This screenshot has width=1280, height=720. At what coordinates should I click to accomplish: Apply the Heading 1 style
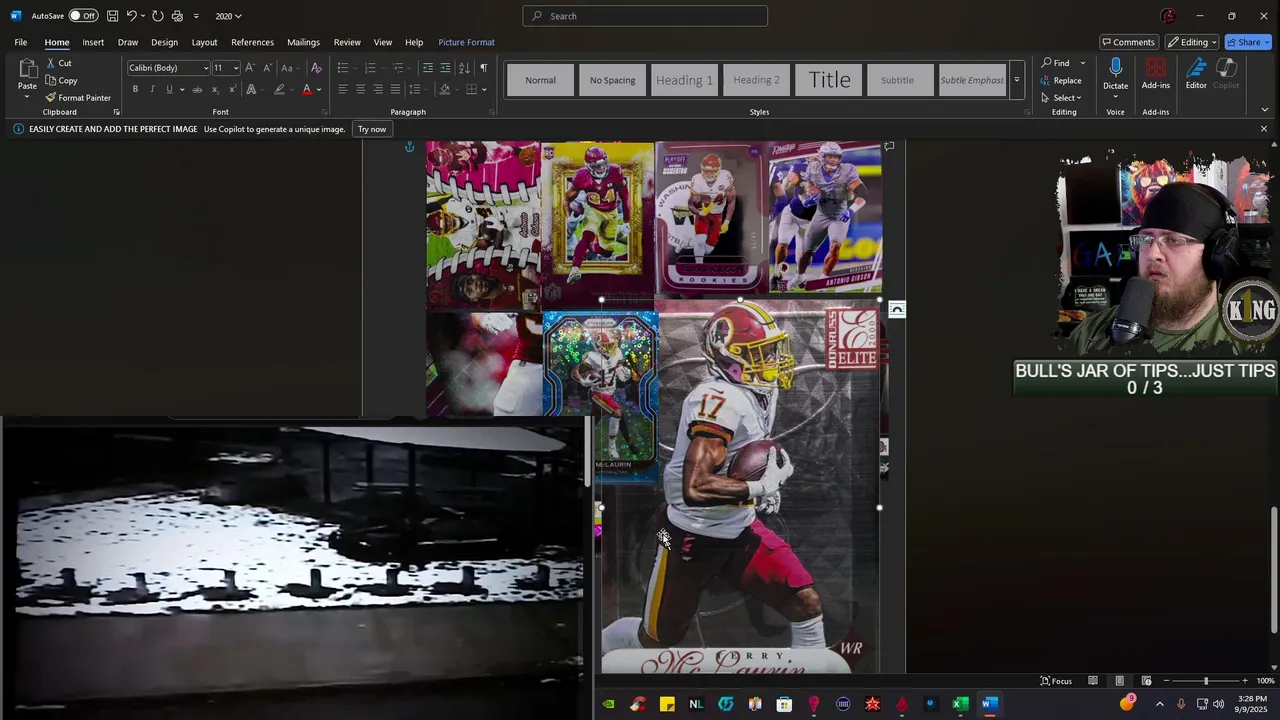point(684,80)
